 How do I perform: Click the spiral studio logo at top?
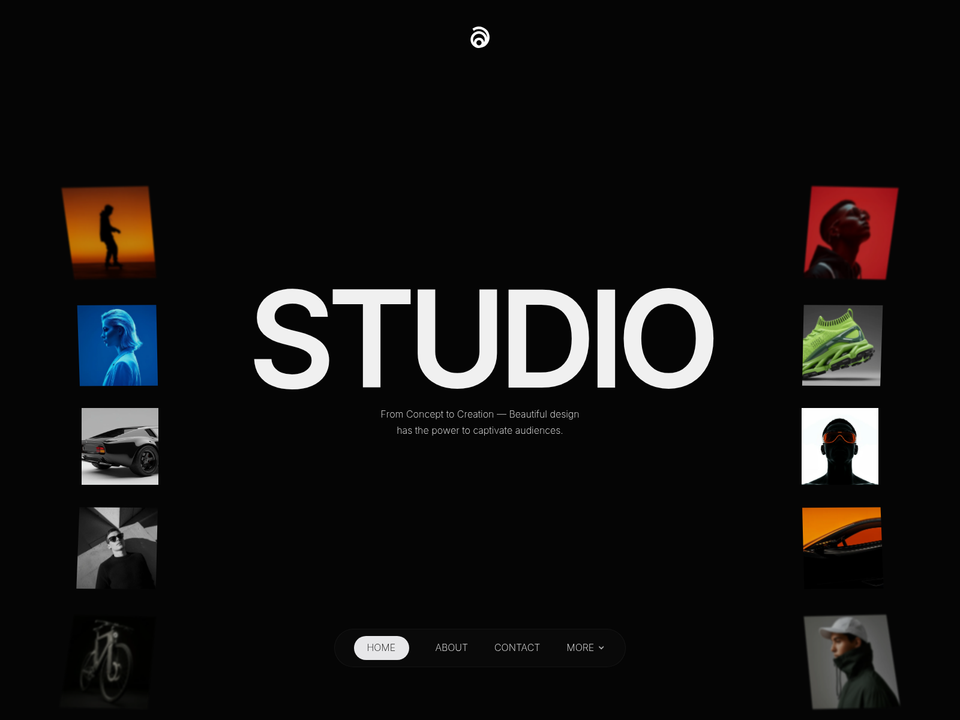pos(480,37)
